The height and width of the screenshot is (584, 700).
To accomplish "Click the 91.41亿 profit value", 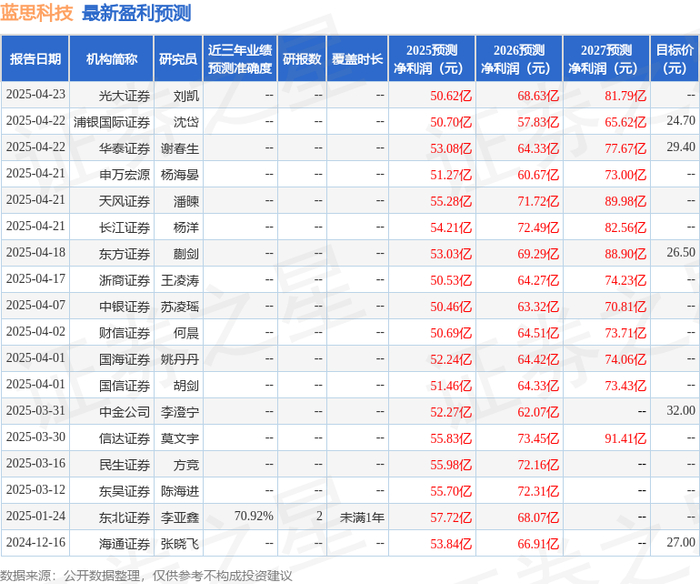I will [x=625, y=438].
